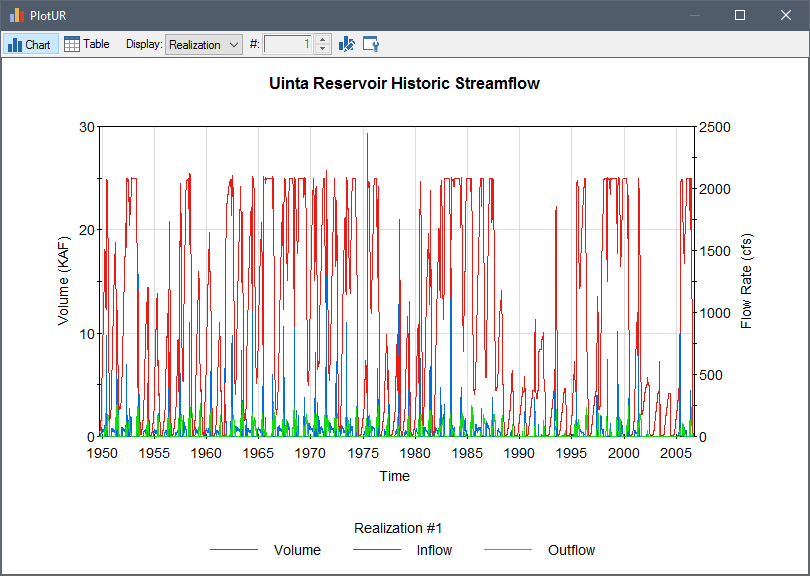Open the Display Realization dropdown
Image resolution: width=810 pixels, height=576 pixels.
[204, 44]
